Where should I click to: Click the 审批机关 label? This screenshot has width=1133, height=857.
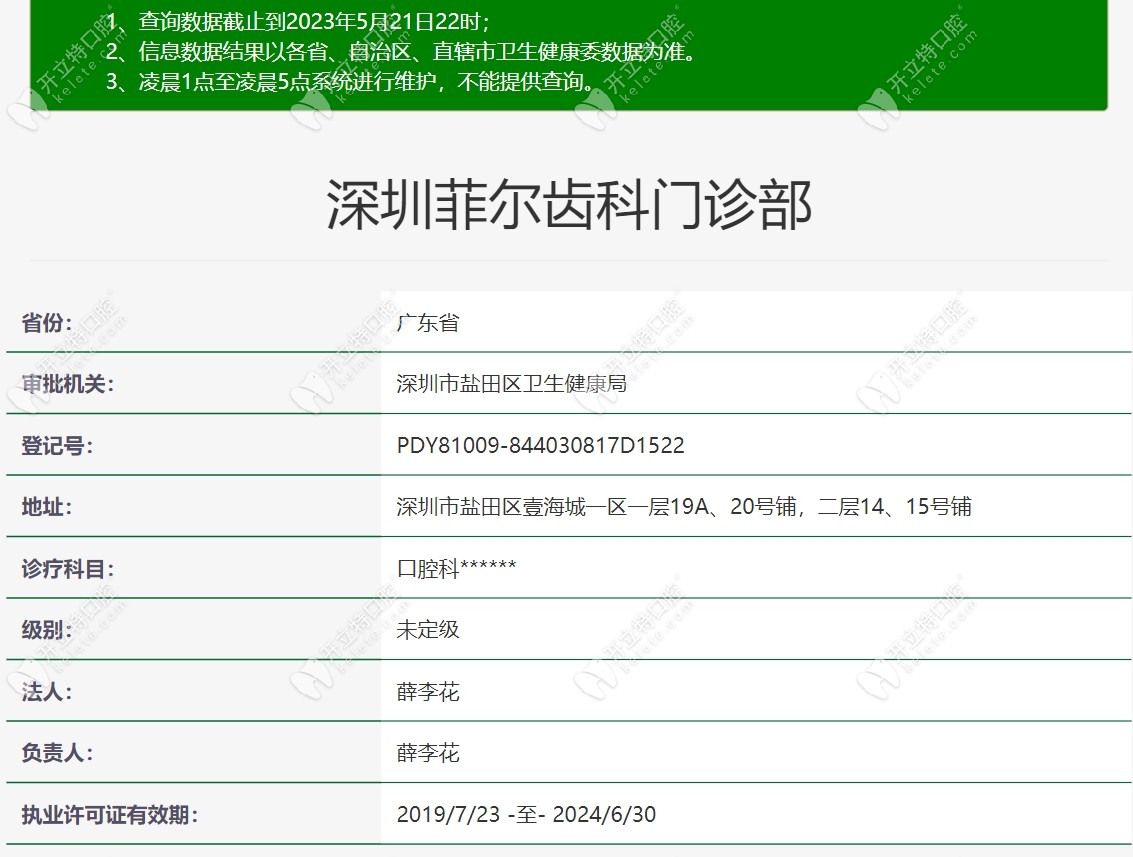tap(68, 384)
